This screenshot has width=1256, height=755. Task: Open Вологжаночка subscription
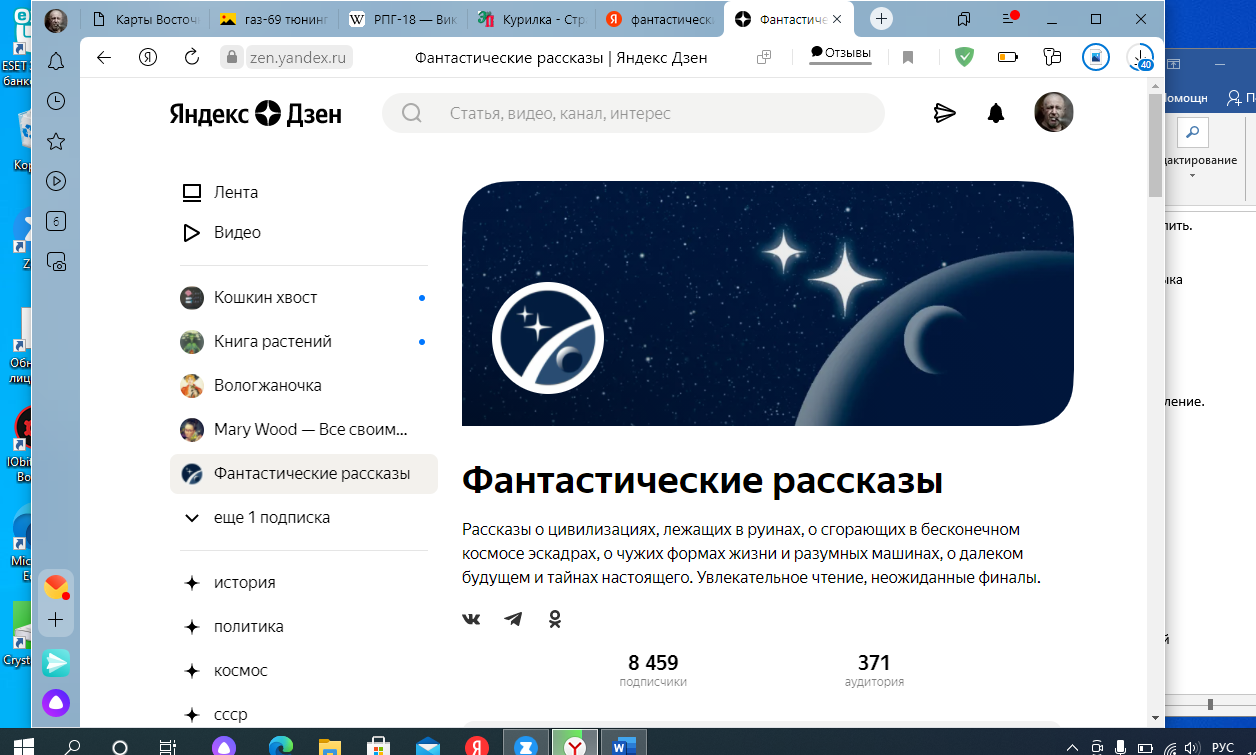click(304, 385)
